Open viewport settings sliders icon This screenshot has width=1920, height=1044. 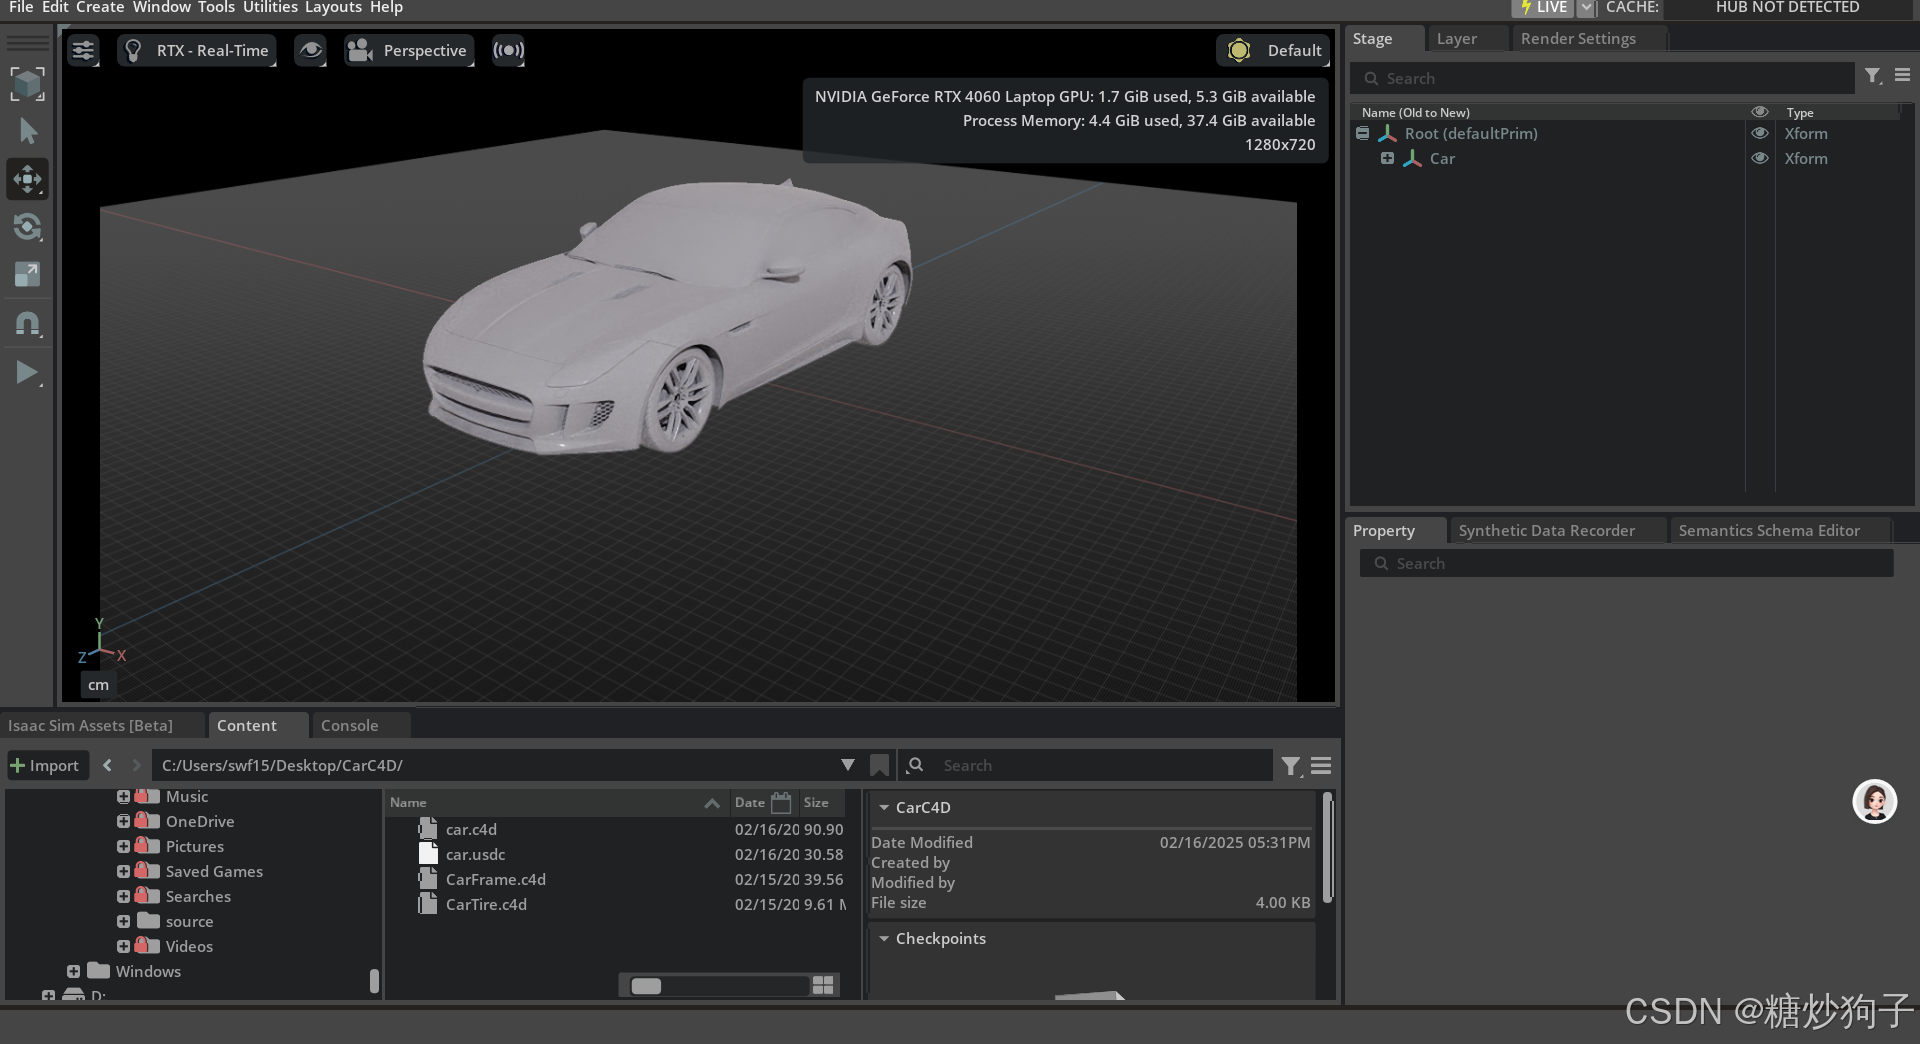84,51
